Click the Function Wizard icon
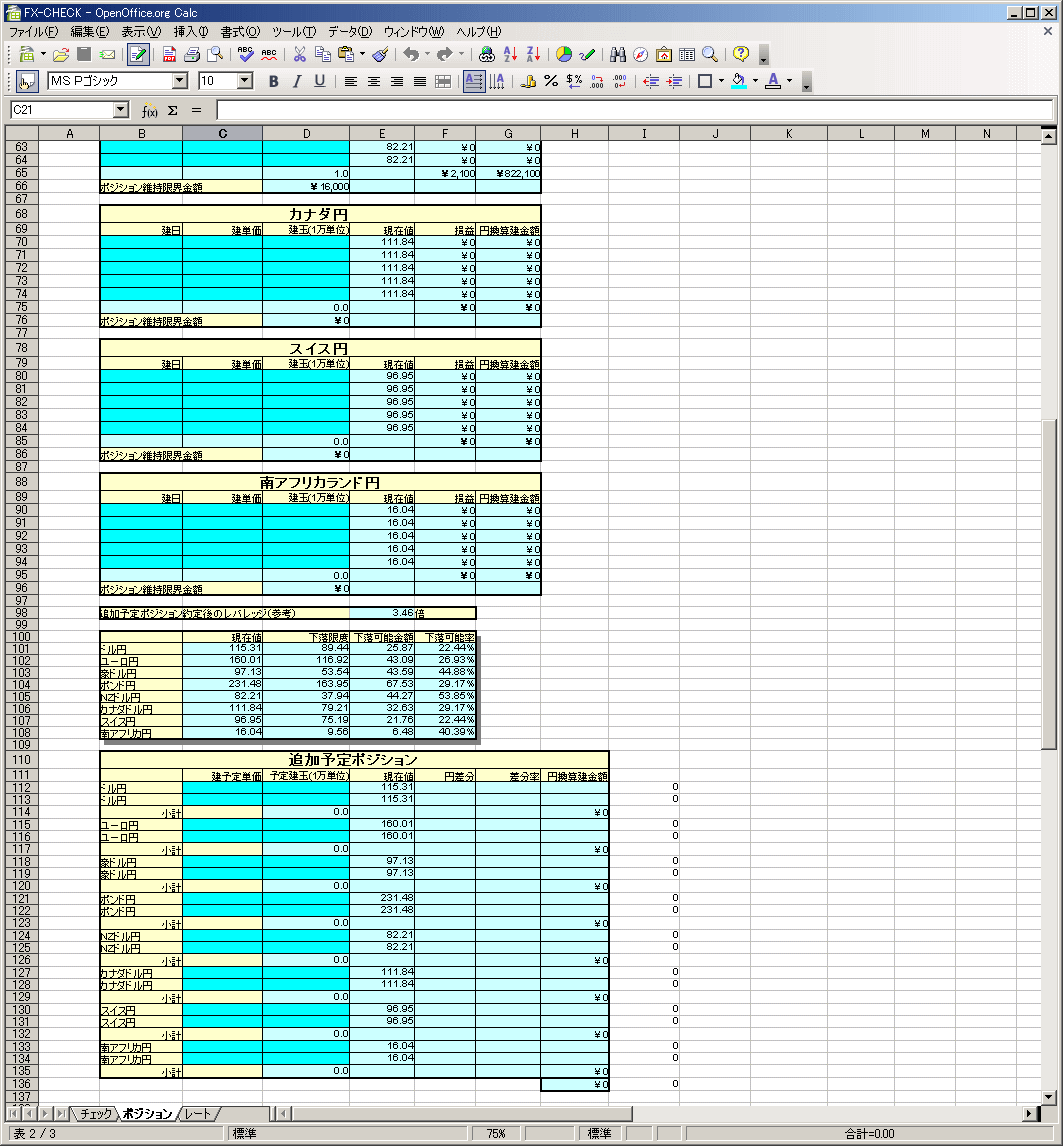This screenshot has height=1146, width=1063. 150,110
